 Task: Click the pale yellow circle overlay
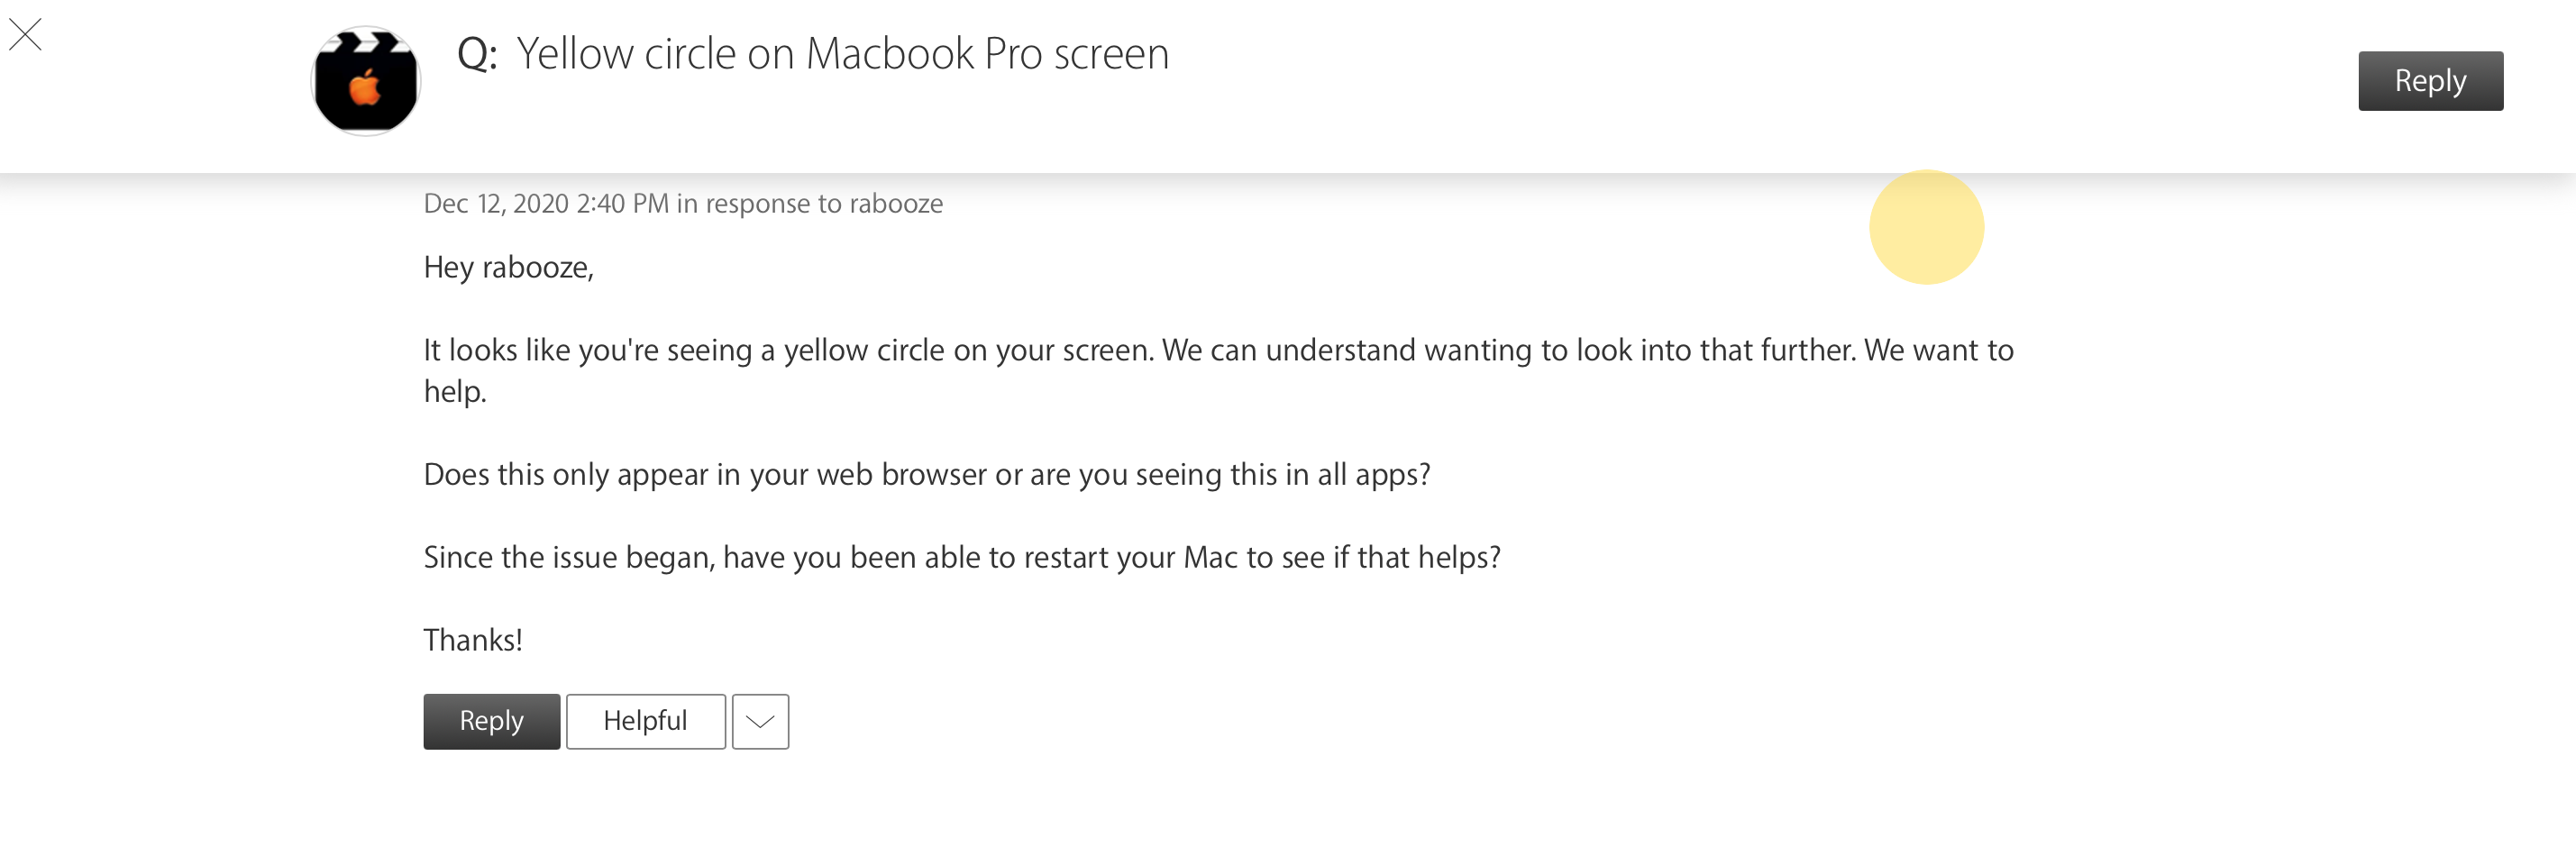tap(1926, 228)
